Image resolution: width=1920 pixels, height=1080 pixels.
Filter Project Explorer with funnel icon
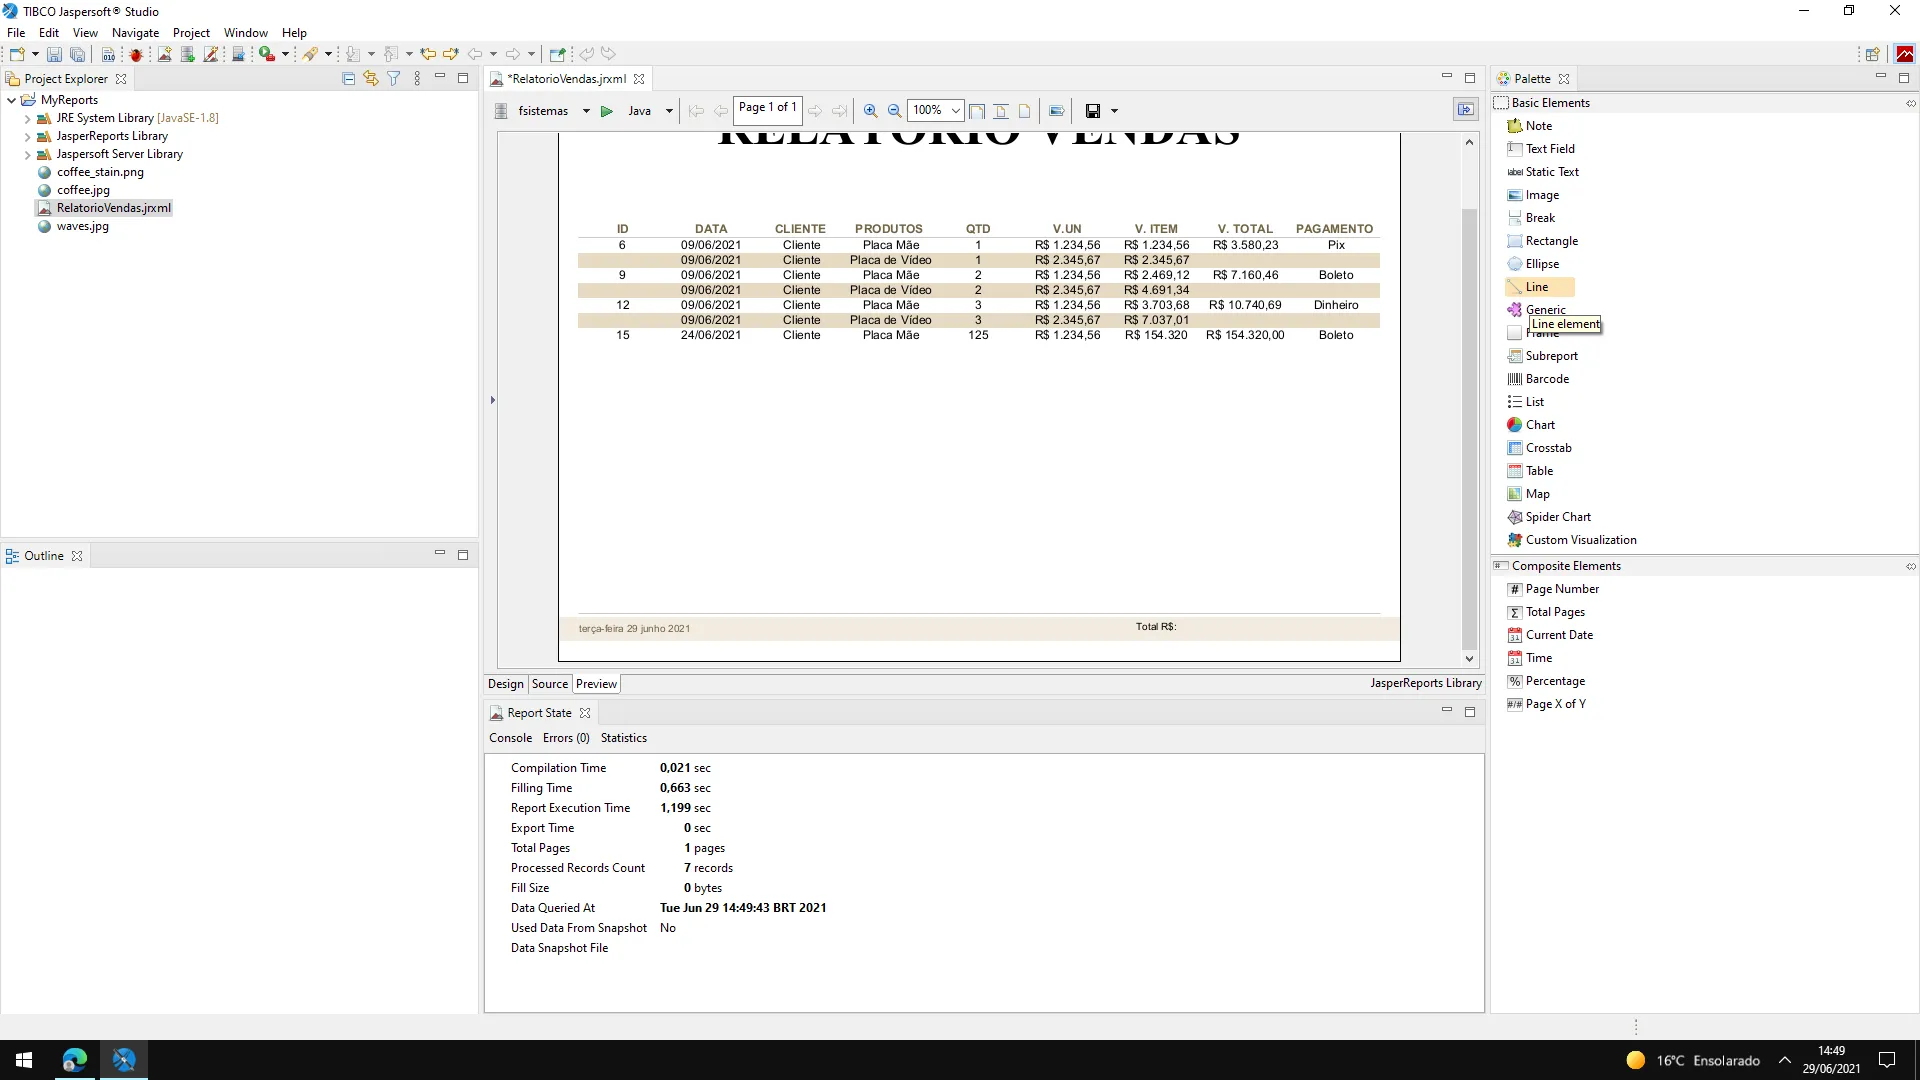393,78
